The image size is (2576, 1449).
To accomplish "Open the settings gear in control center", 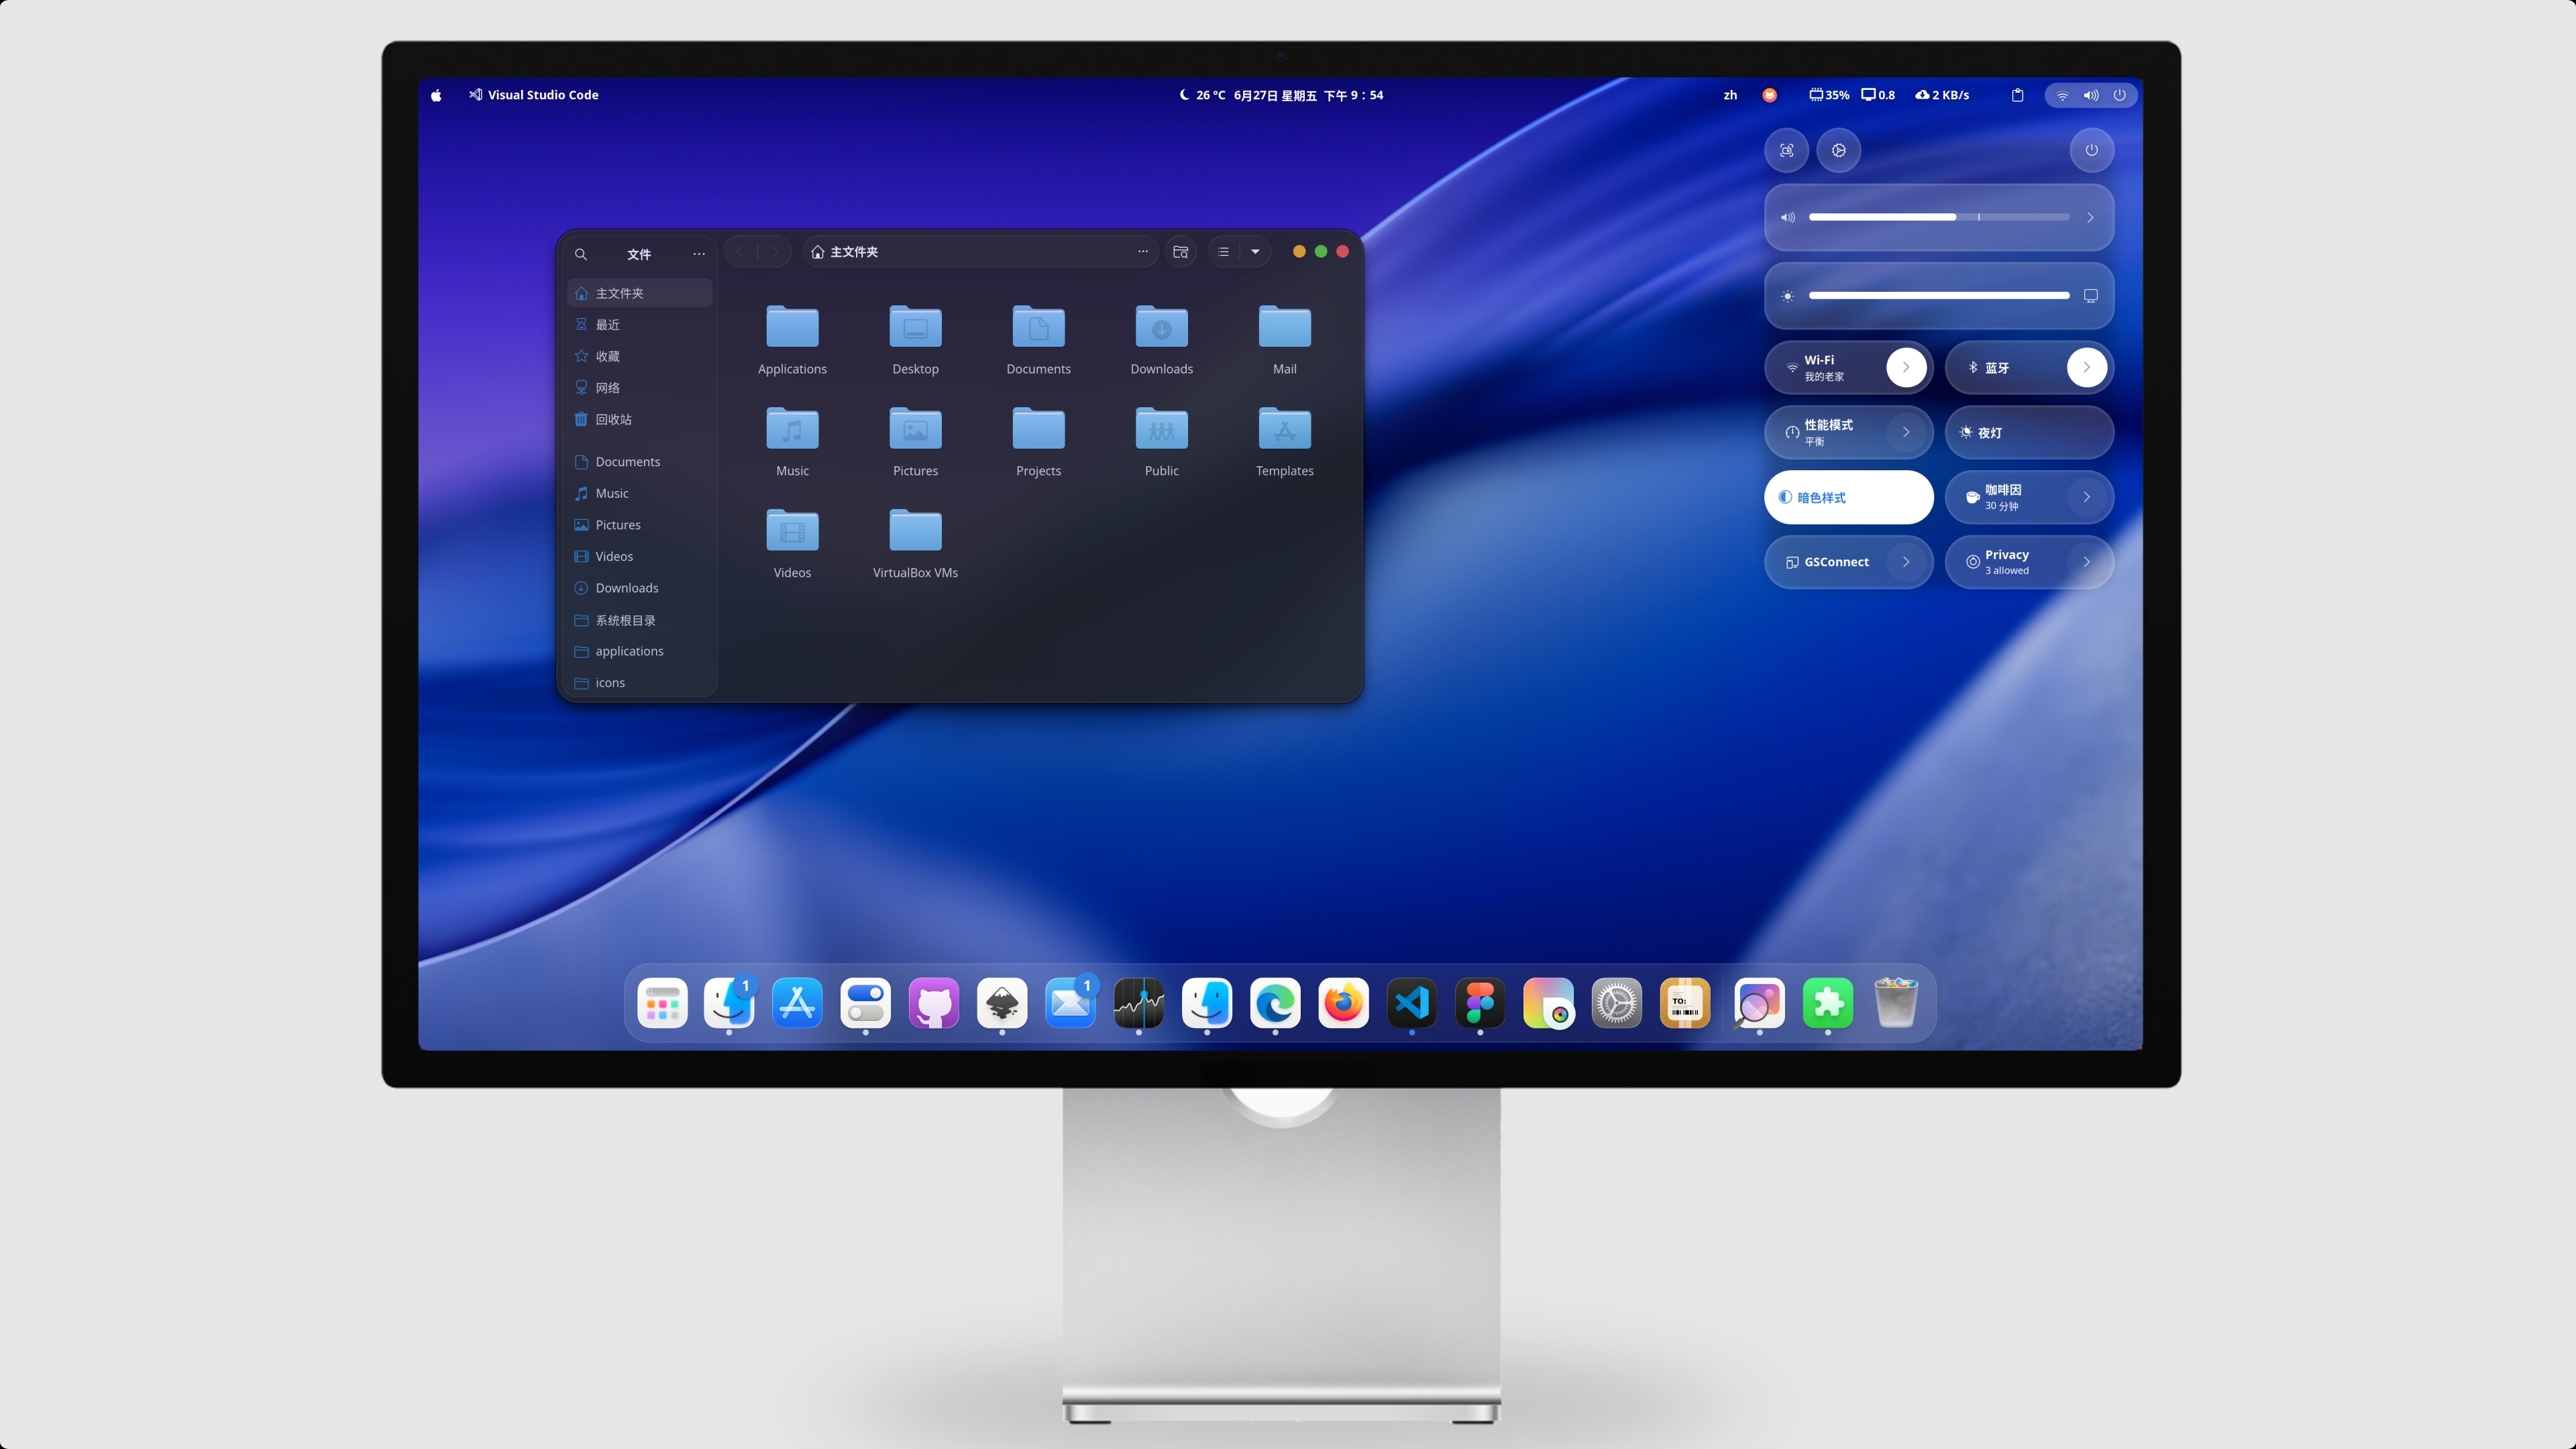I will [1839, 151].
